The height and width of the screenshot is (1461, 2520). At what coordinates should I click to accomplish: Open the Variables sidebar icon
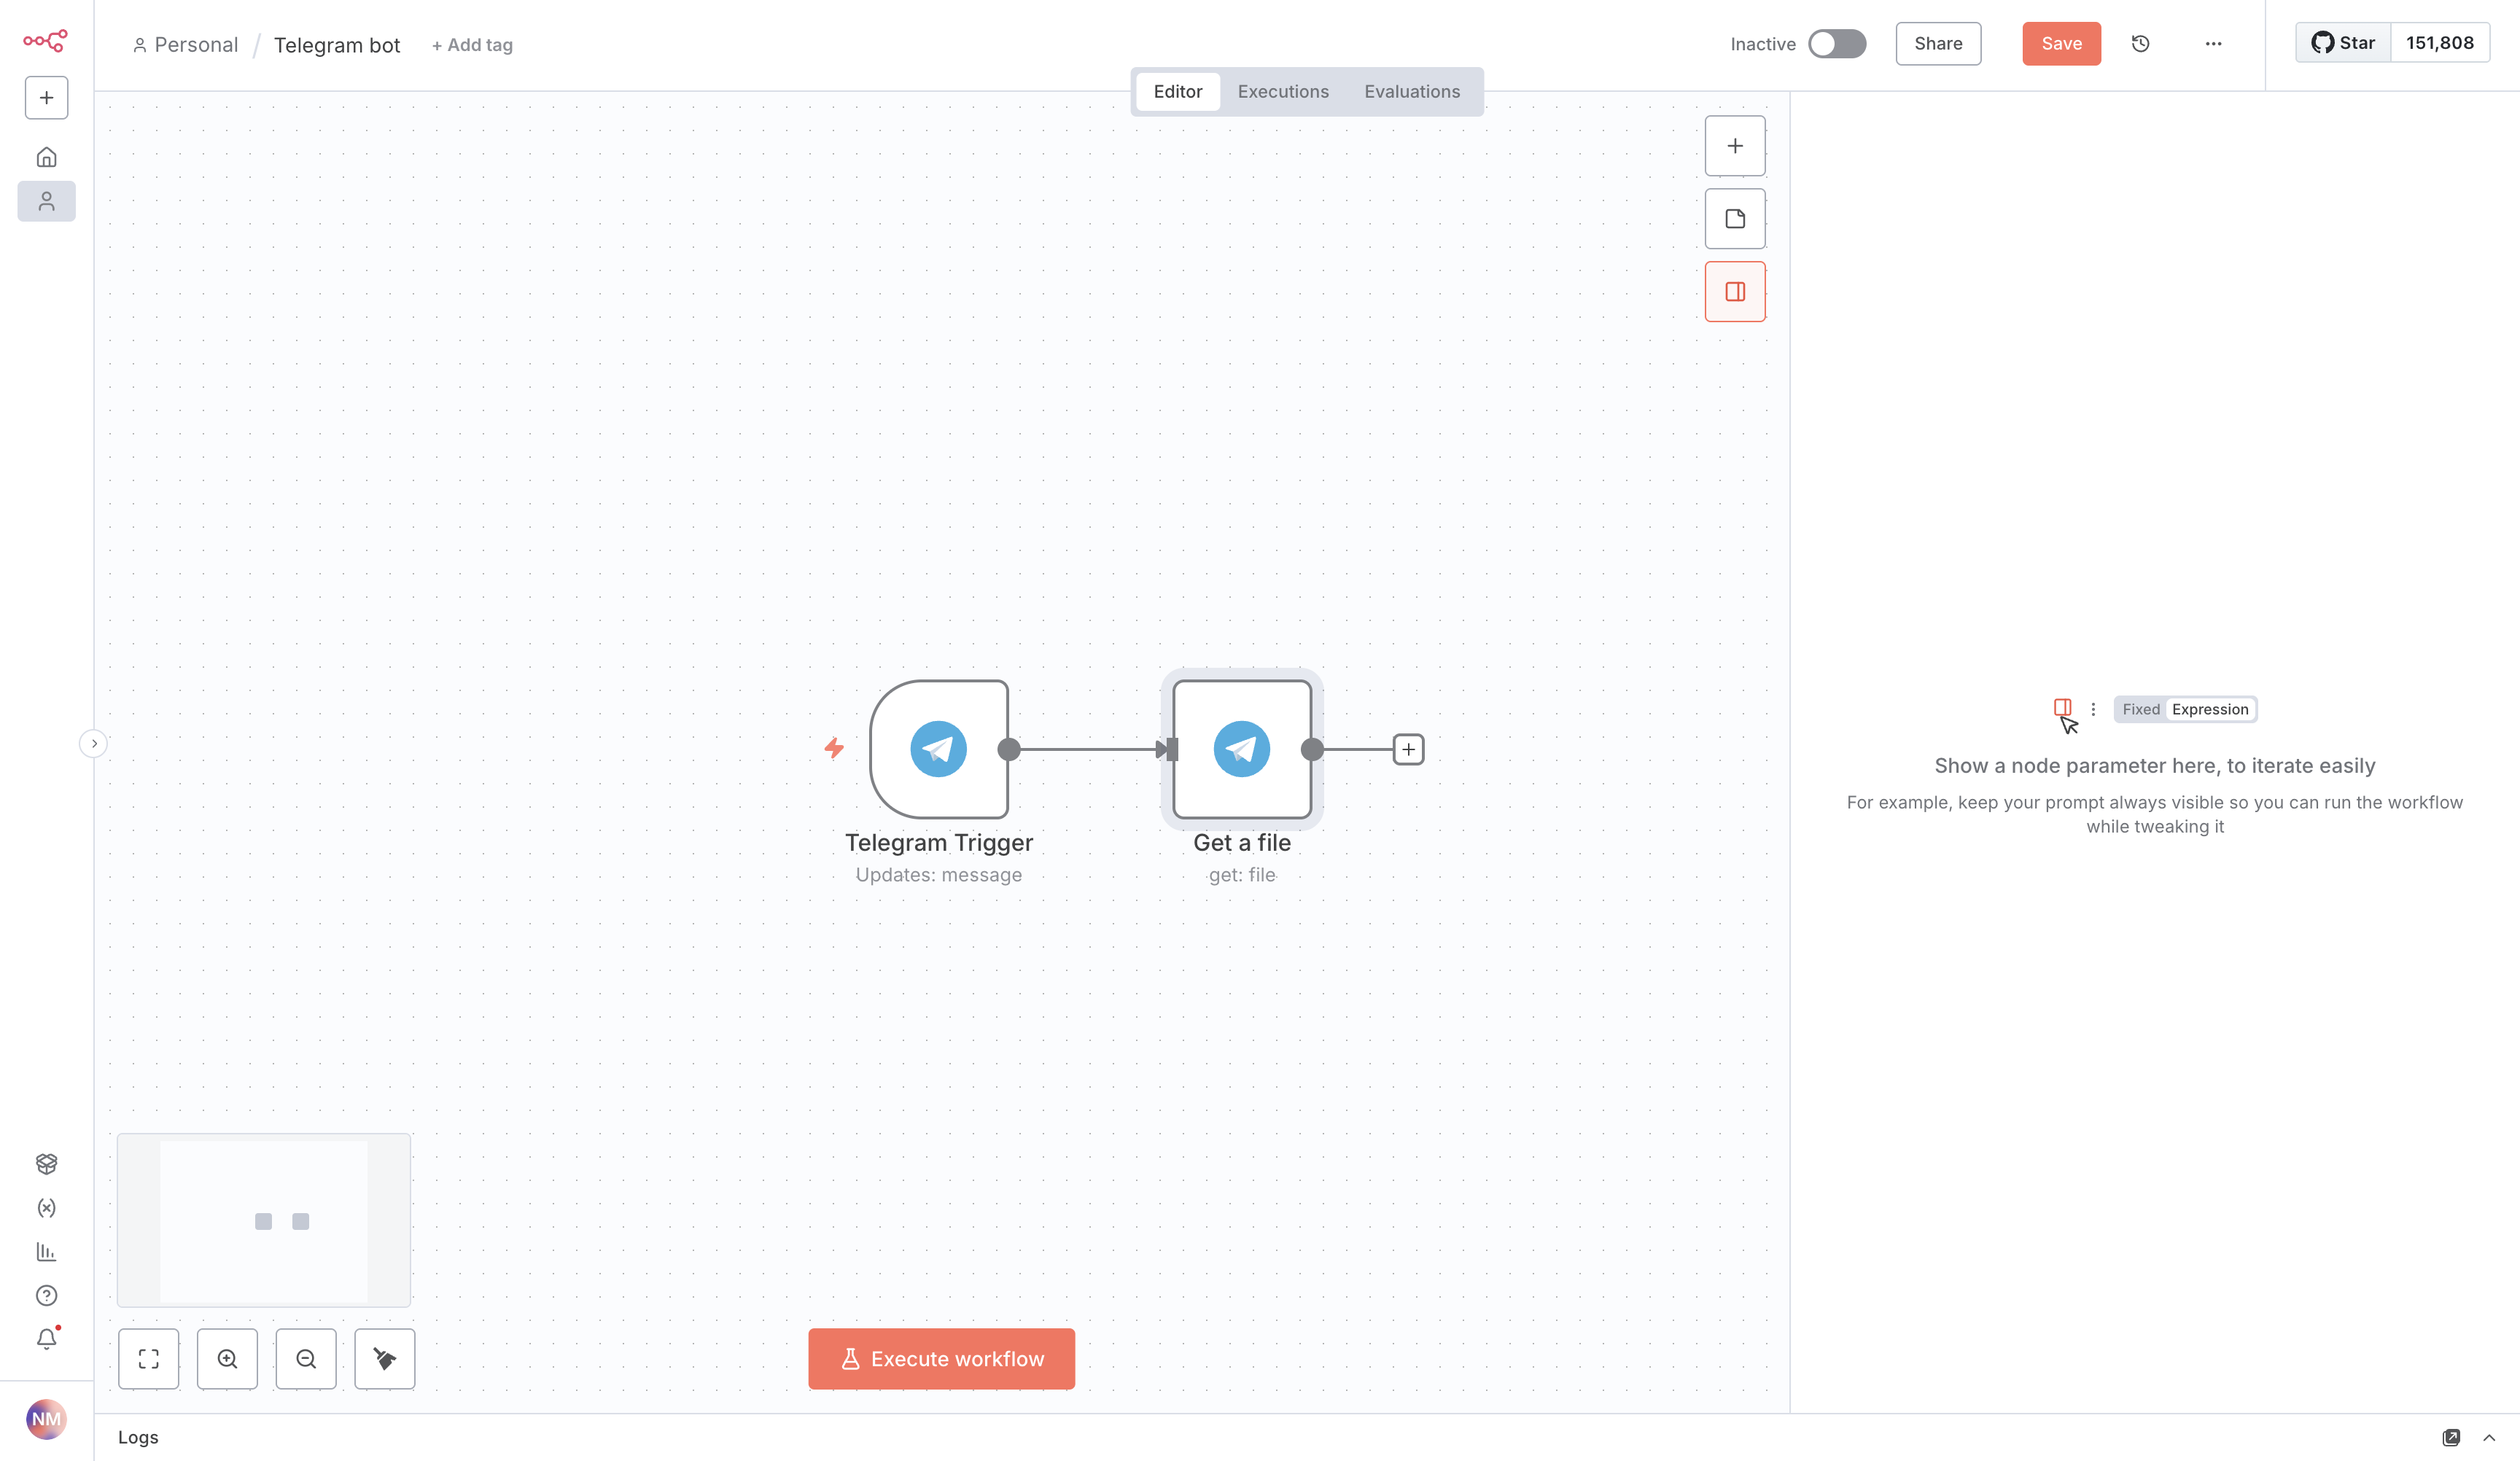46,1208
